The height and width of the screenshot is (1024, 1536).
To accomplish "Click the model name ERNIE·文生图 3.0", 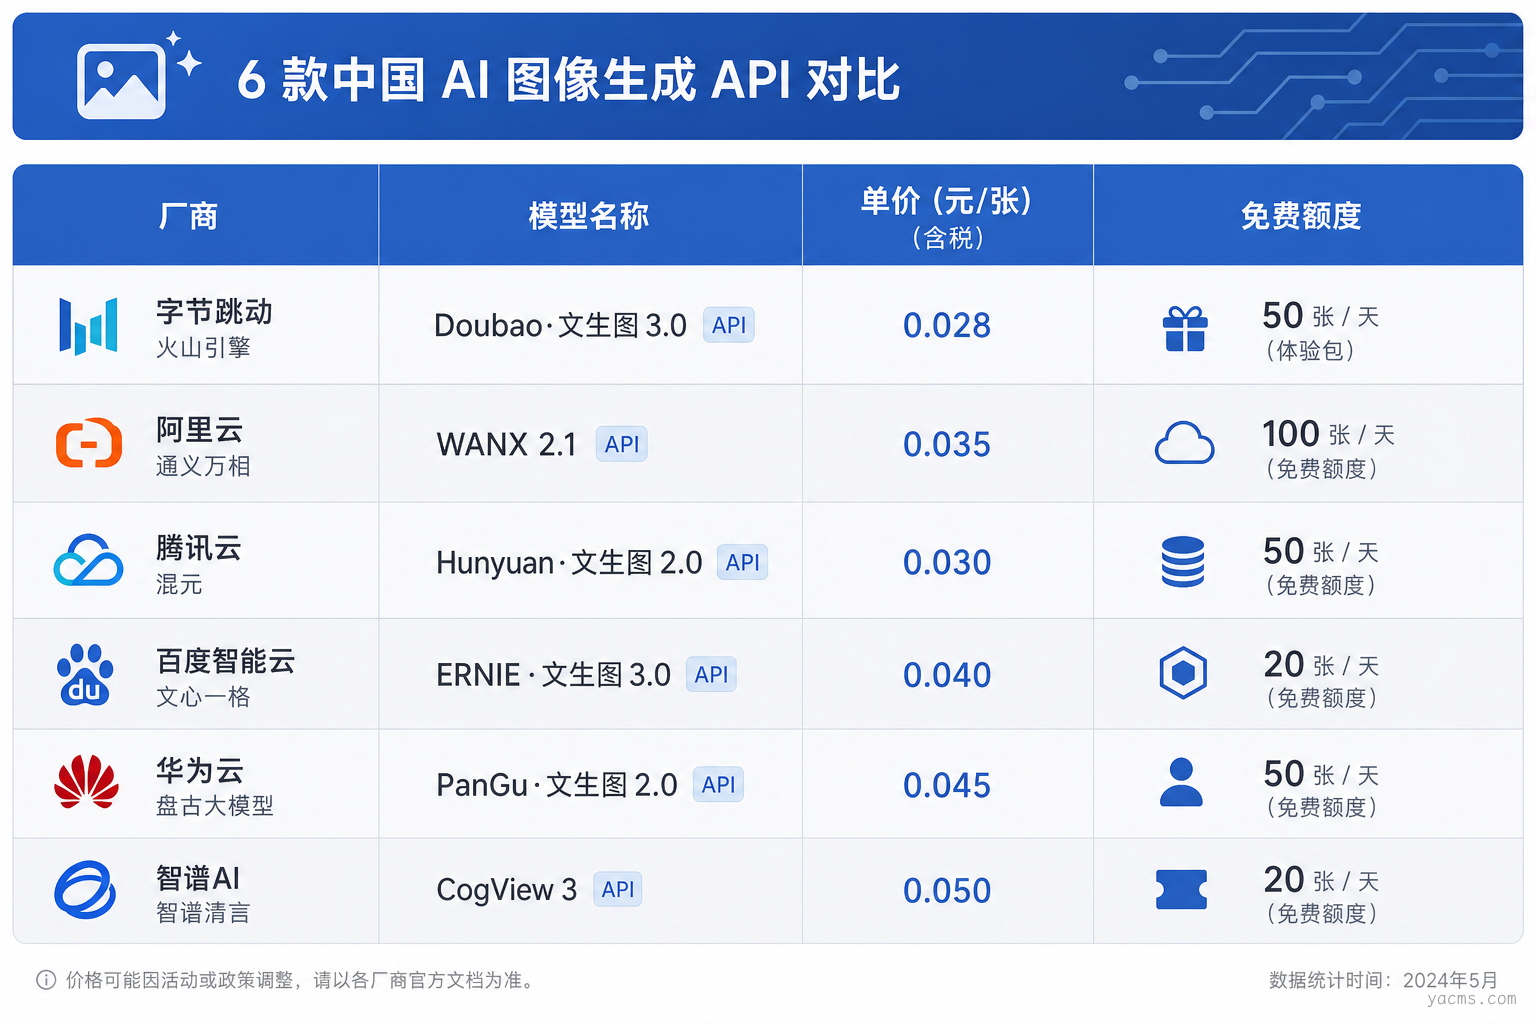I will [x=553, y=675].
